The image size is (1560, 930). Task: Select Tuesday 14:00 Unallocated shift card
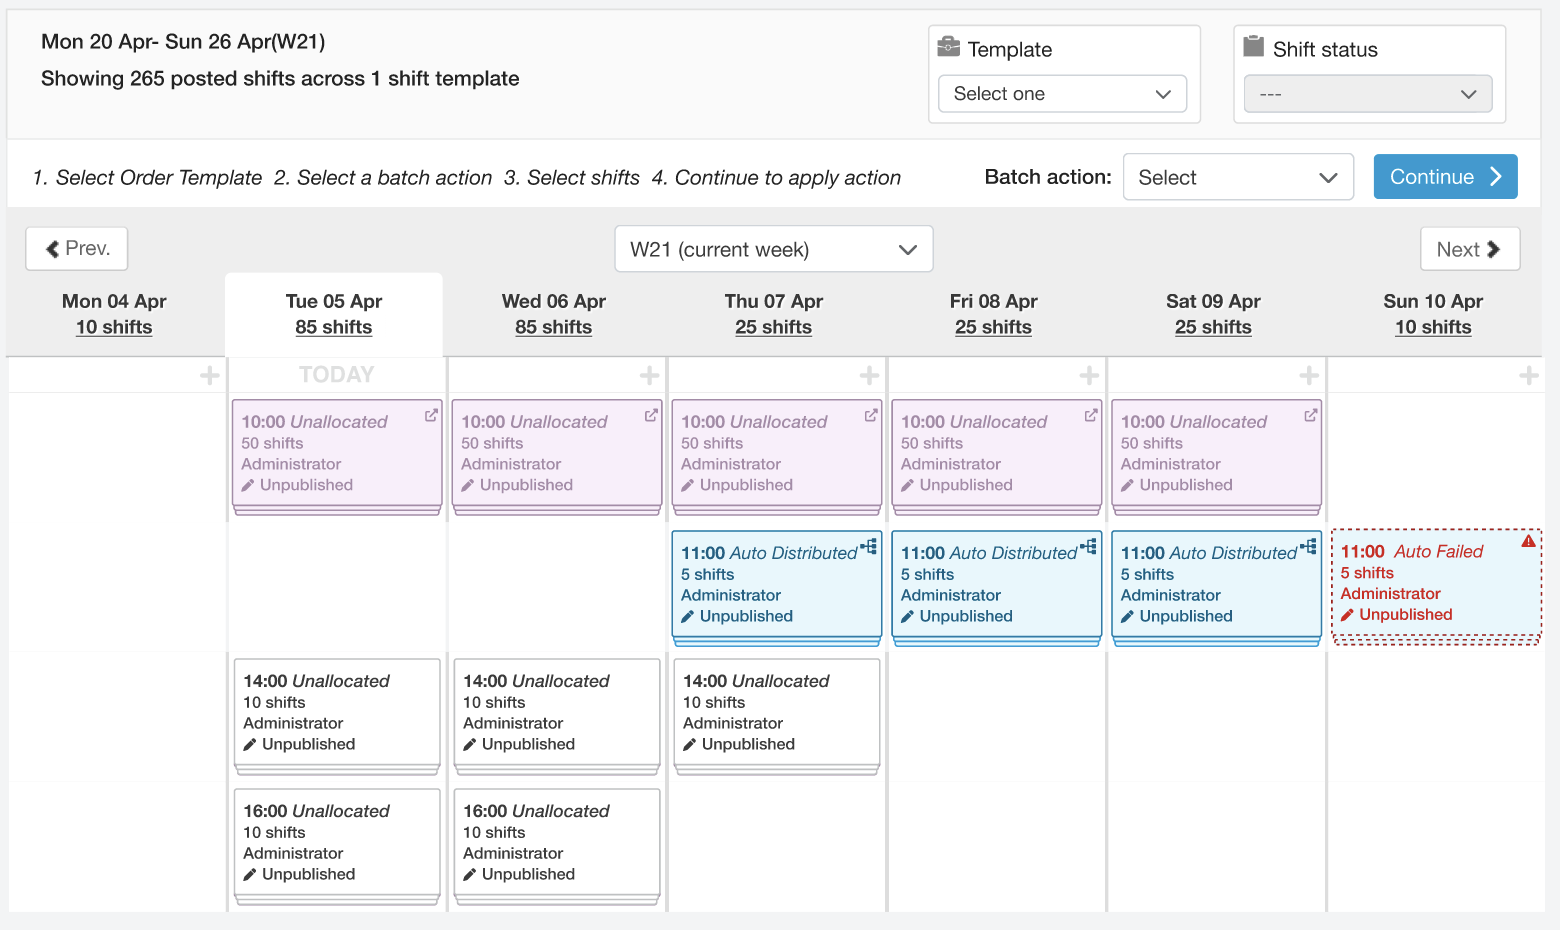click(x=337, y=712)
